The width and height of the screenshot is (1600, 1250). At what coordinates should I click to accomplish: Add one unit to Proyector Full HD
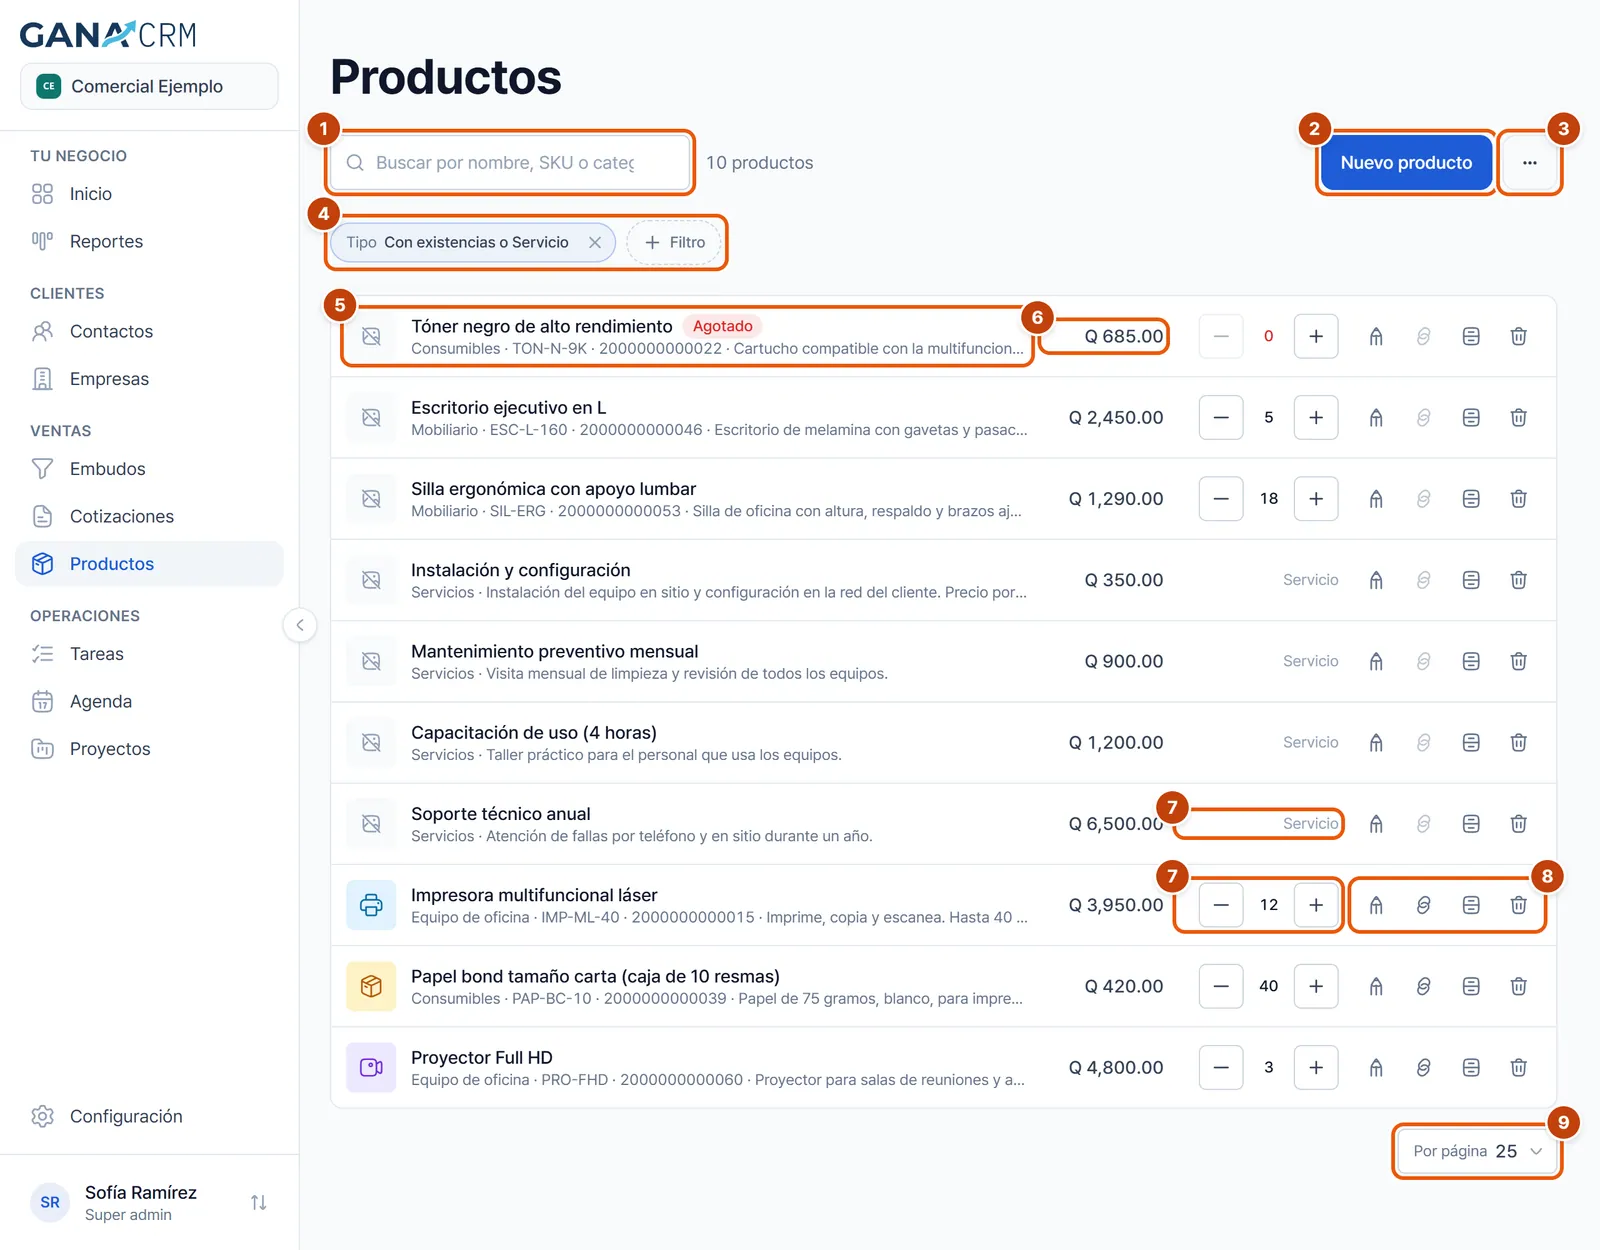click(1316, 1067)
